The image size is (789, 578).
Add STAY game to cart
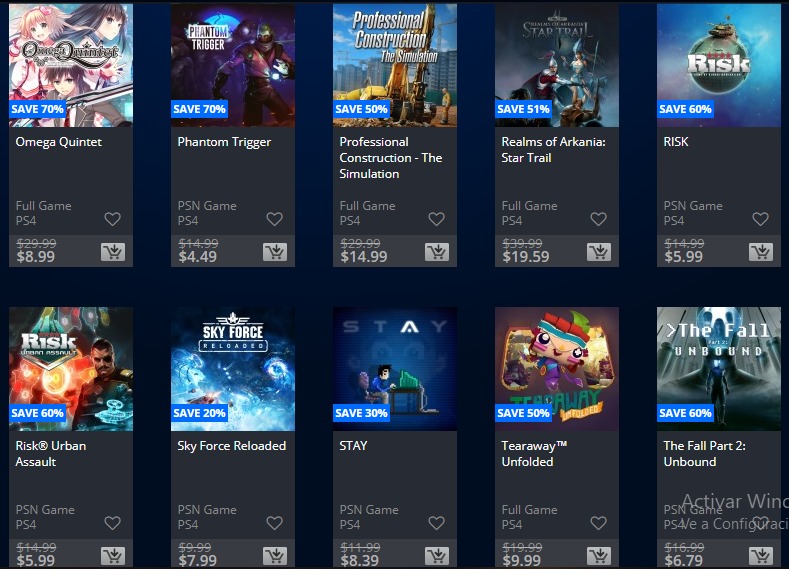tap(437, 556)
